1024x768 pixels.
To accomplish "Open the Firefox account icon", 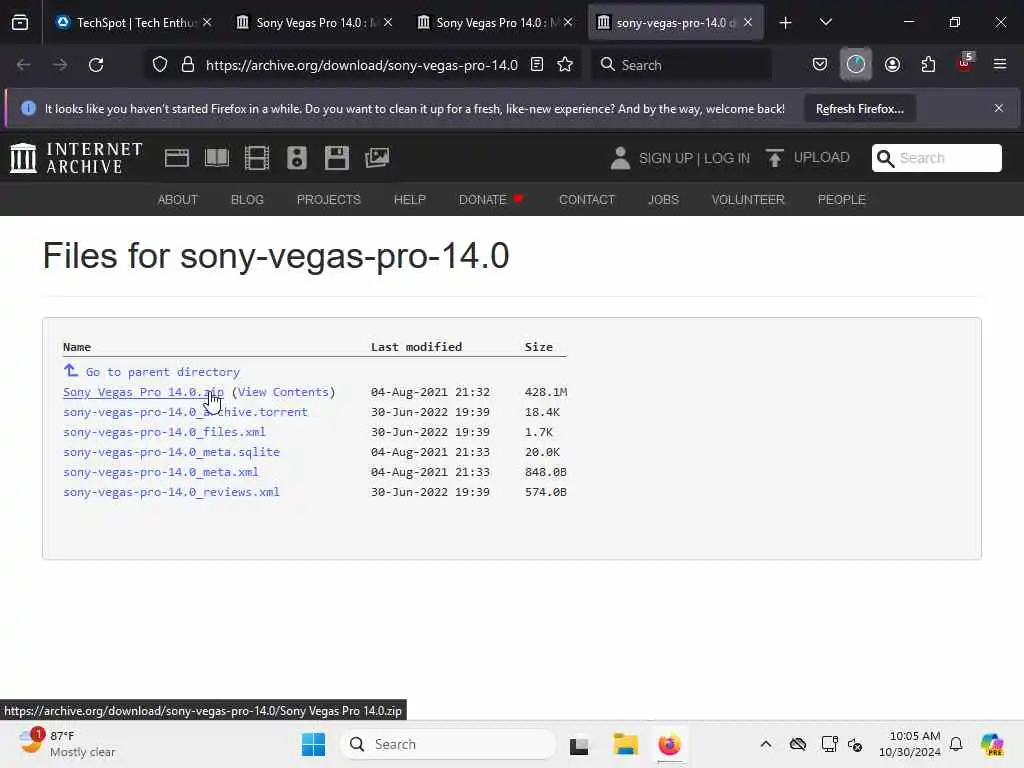I will tap(892, 65).
